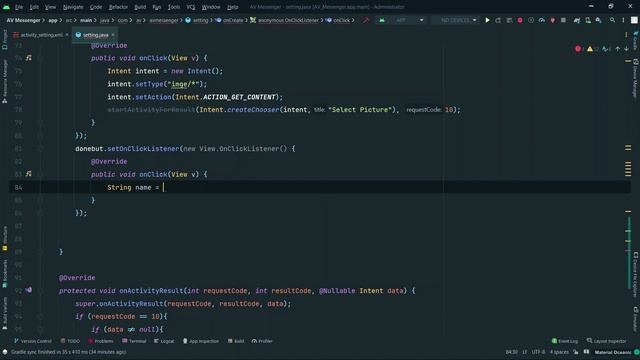Click the user account avatar icon top-right
This screenshot has width=640, height=360.
[x=634, y=20]
